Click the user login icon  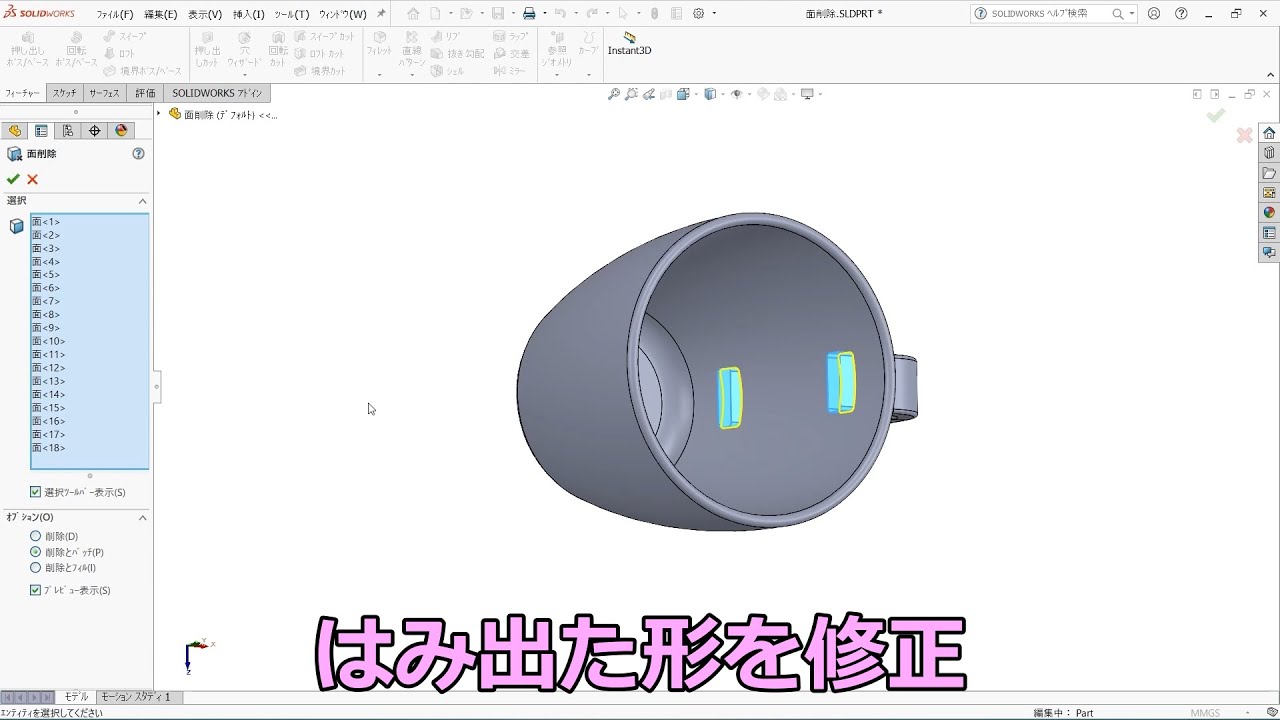pyautogui.click(x=1155, y=14)
